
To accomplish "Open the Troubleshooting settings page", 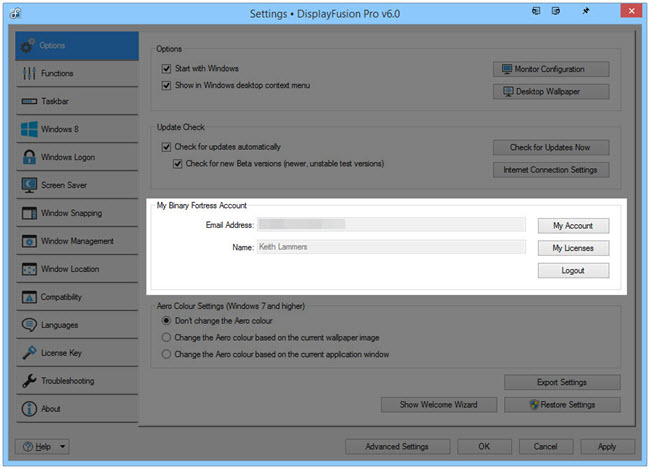I will 77,381.
